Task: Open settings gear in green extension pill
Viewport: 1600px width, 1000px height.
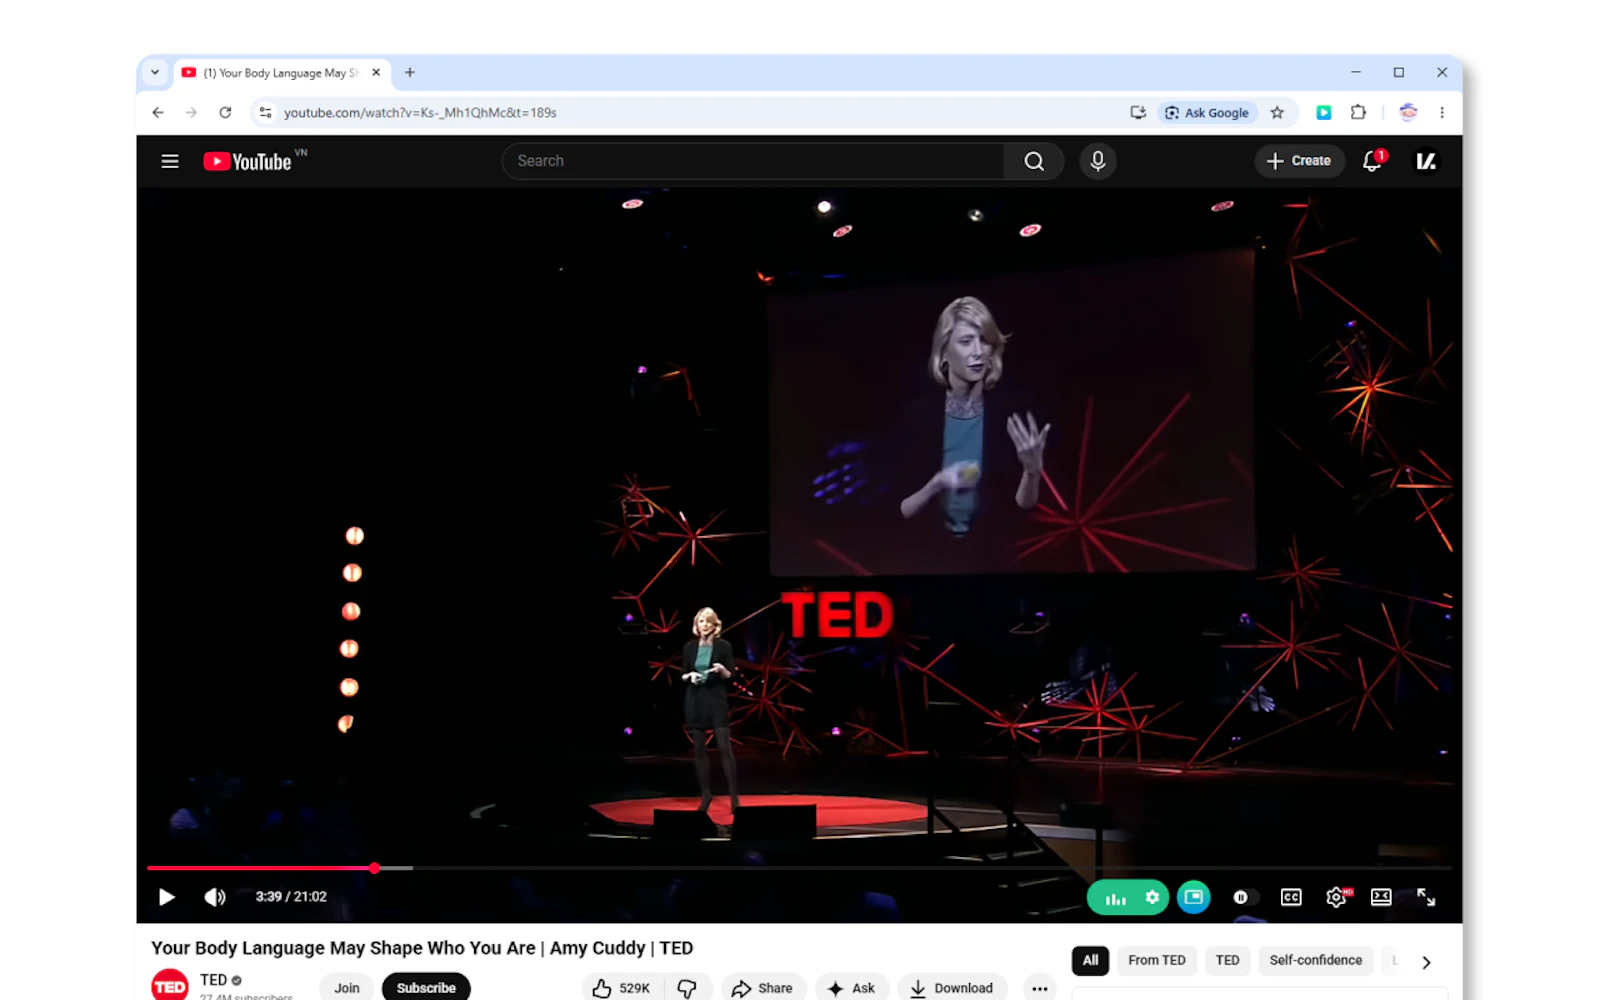Action: [x=1152, y=897]
